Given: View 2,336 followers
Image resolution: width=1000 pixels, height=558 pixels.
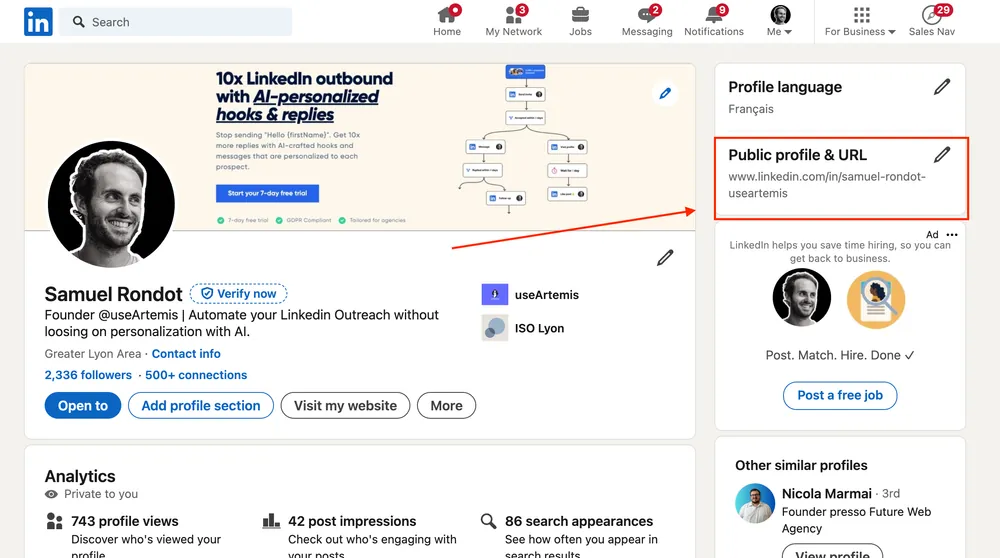Looking at the screenshot, I should 88,375.
